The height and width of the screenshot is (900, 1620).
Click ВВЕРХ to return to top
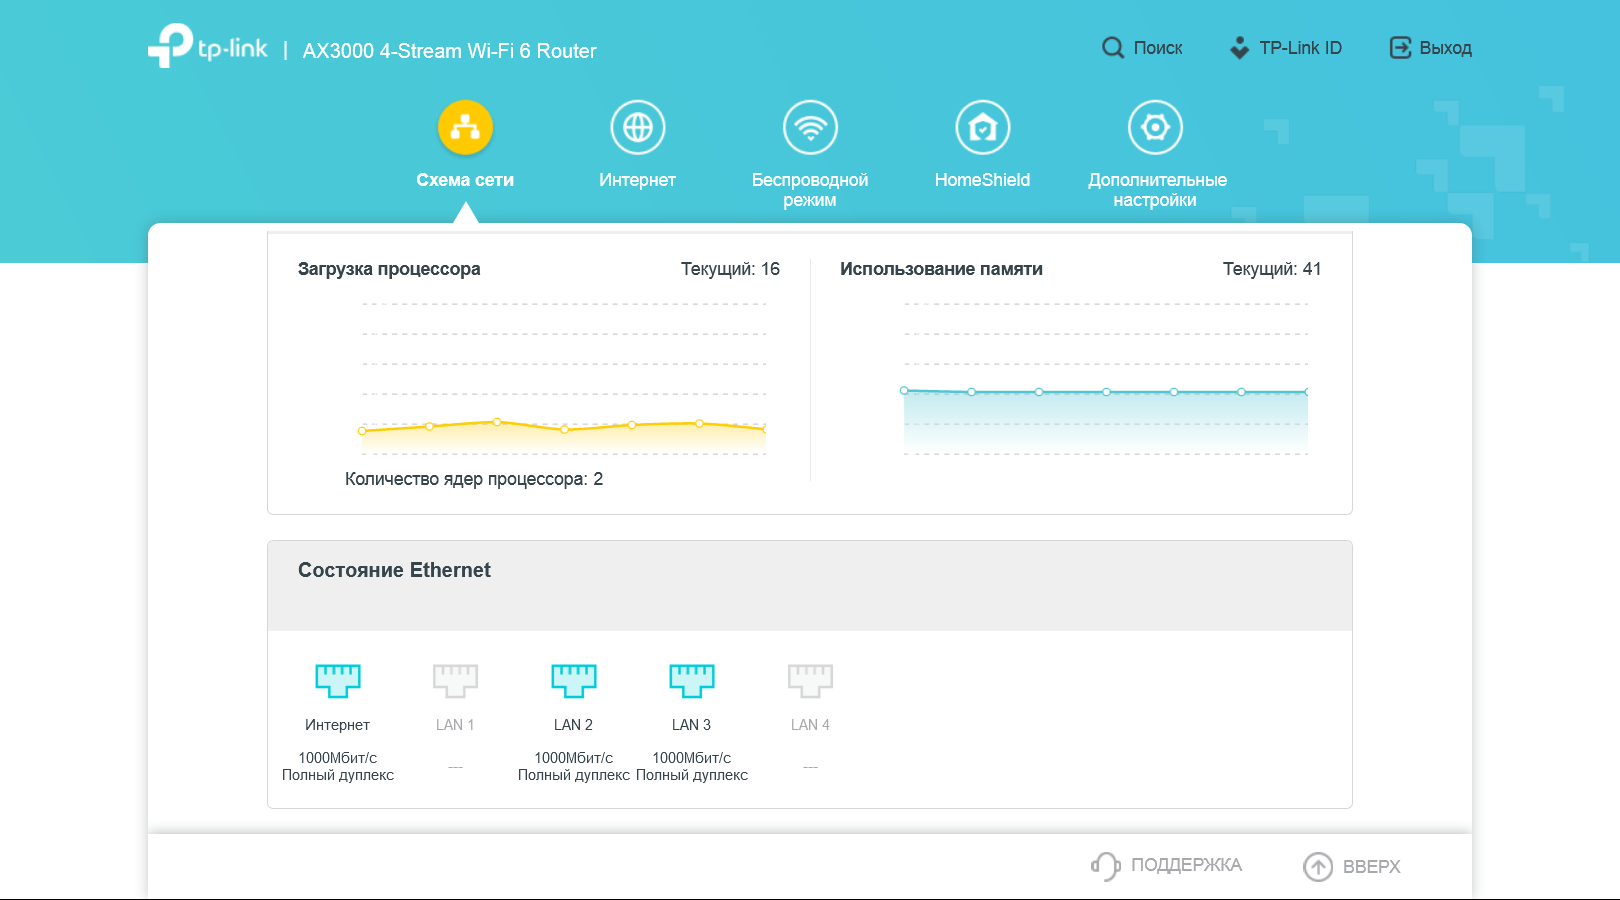(1372, 867)
